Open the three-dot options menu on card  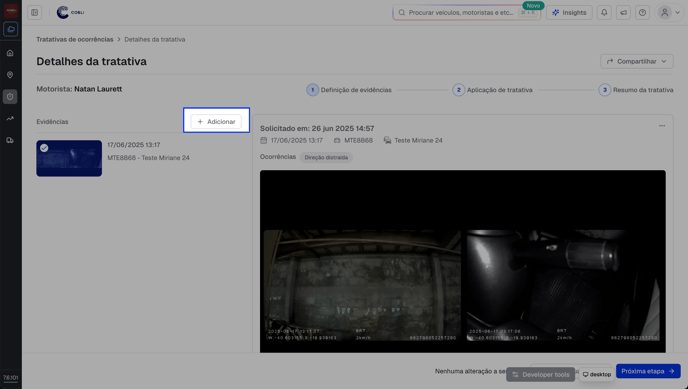[662, 126]
